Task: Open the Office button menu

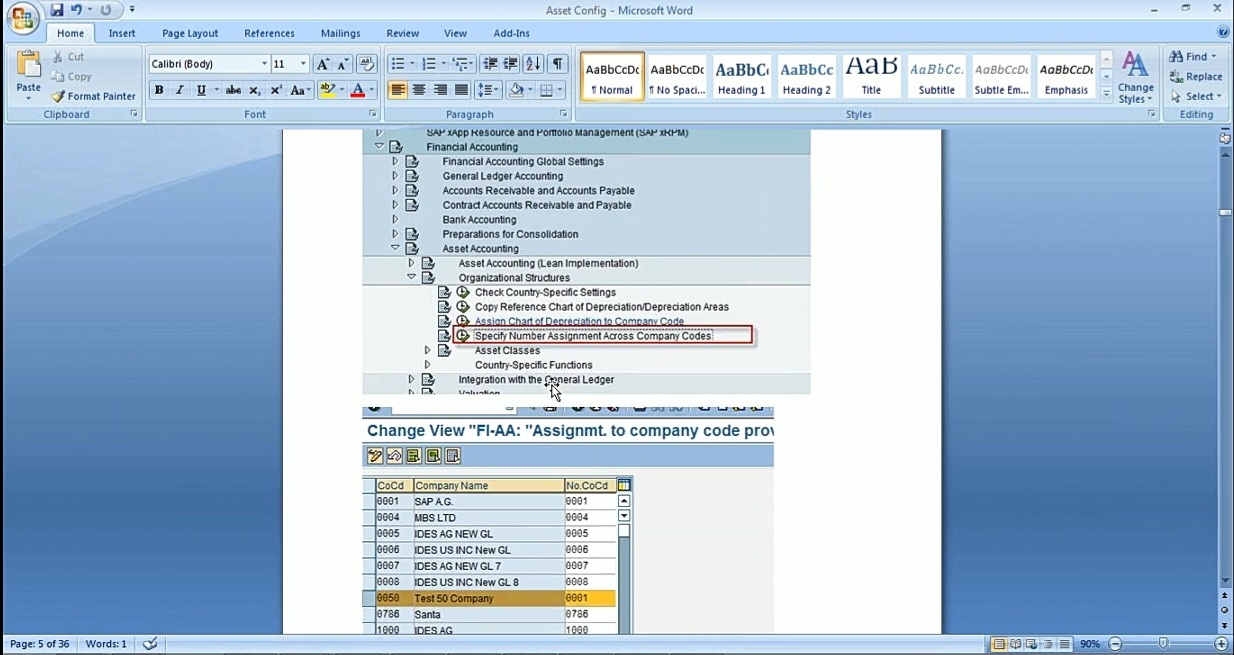Action: tap(23, 17)
